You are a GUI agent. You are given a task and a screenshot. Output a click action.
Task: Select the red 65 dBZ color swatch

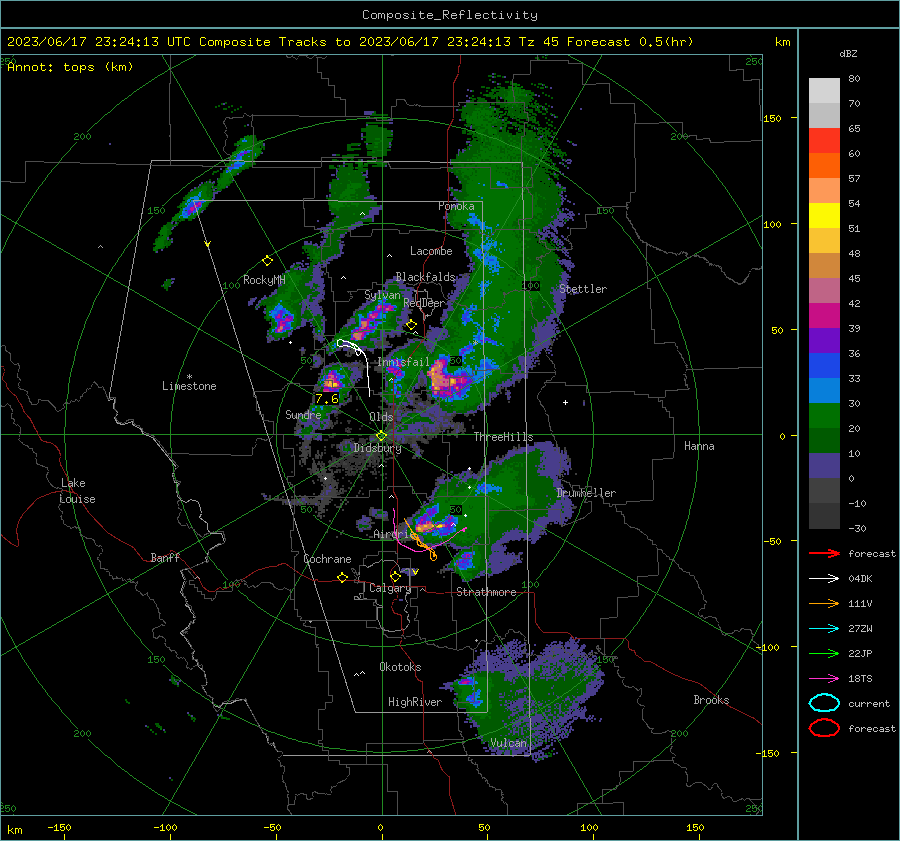coord(824,141)
